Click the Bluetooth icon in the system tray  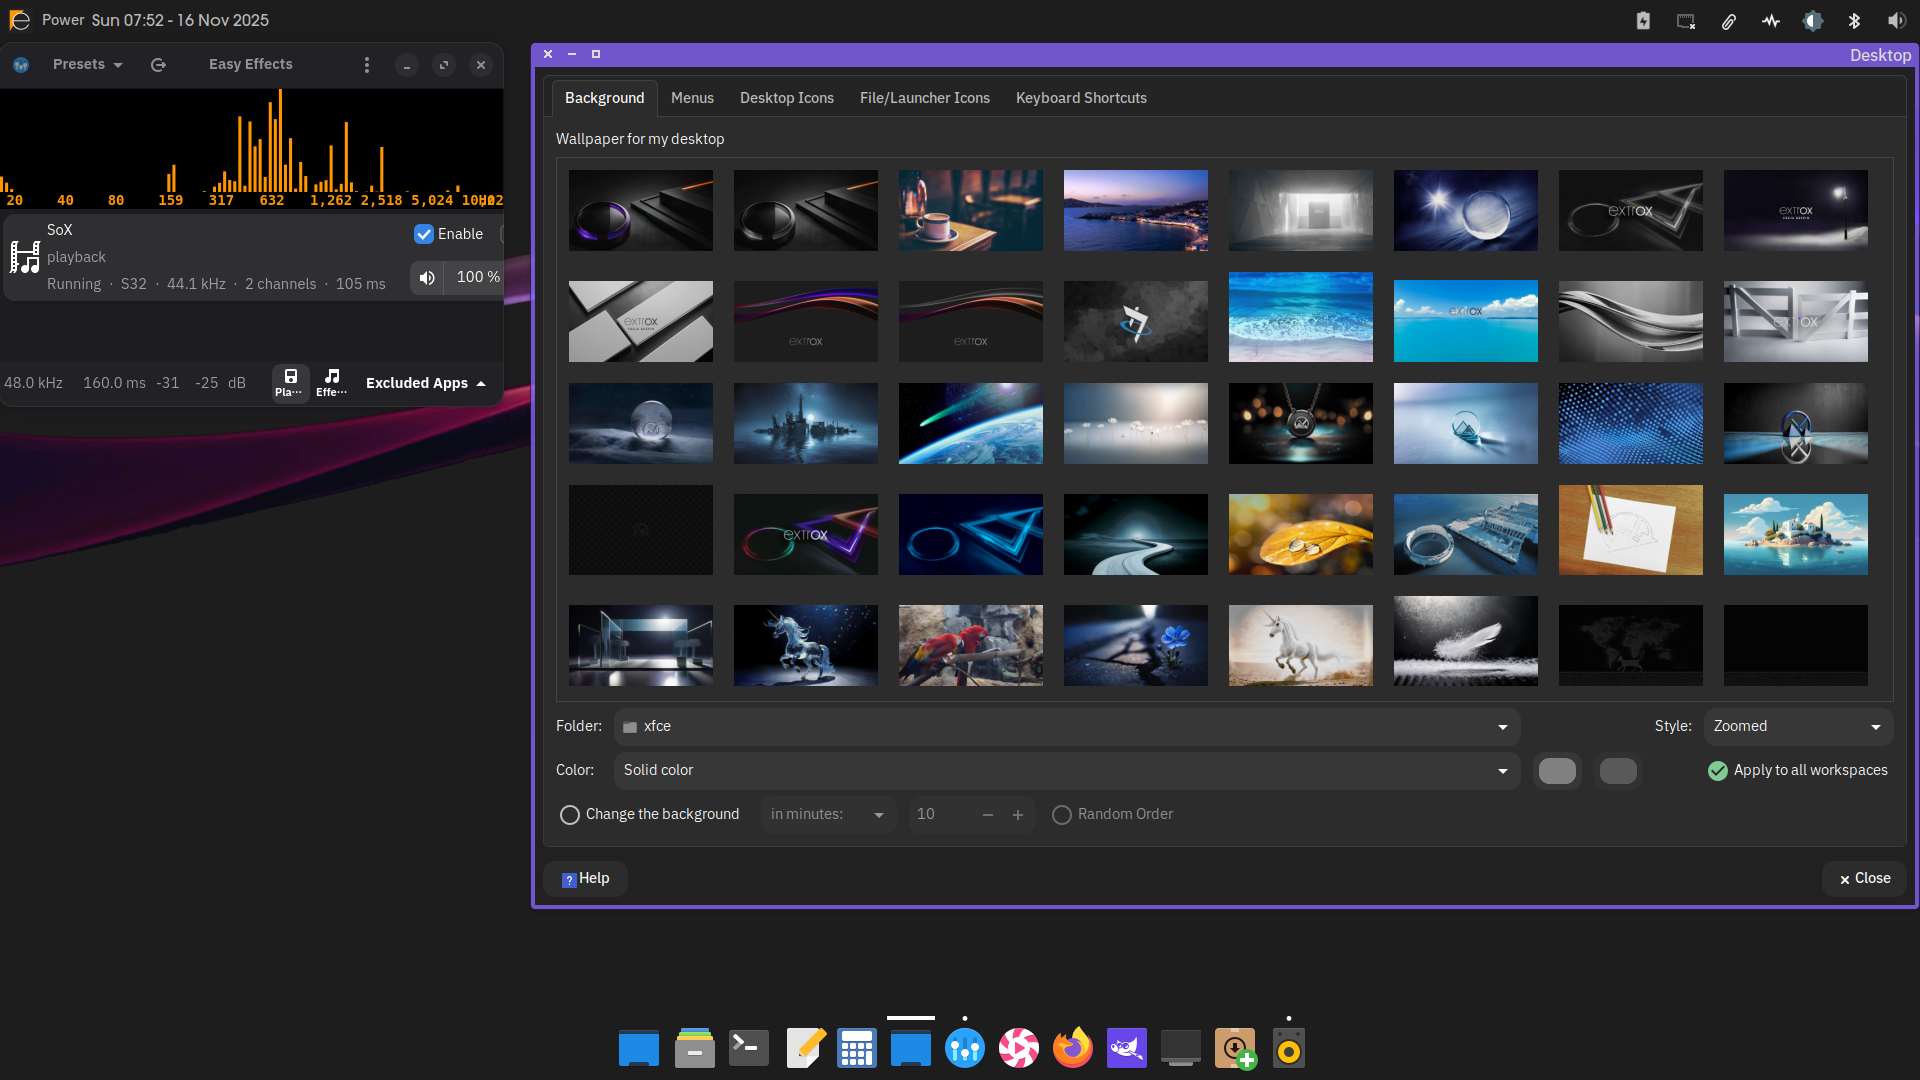[1854, 20]
